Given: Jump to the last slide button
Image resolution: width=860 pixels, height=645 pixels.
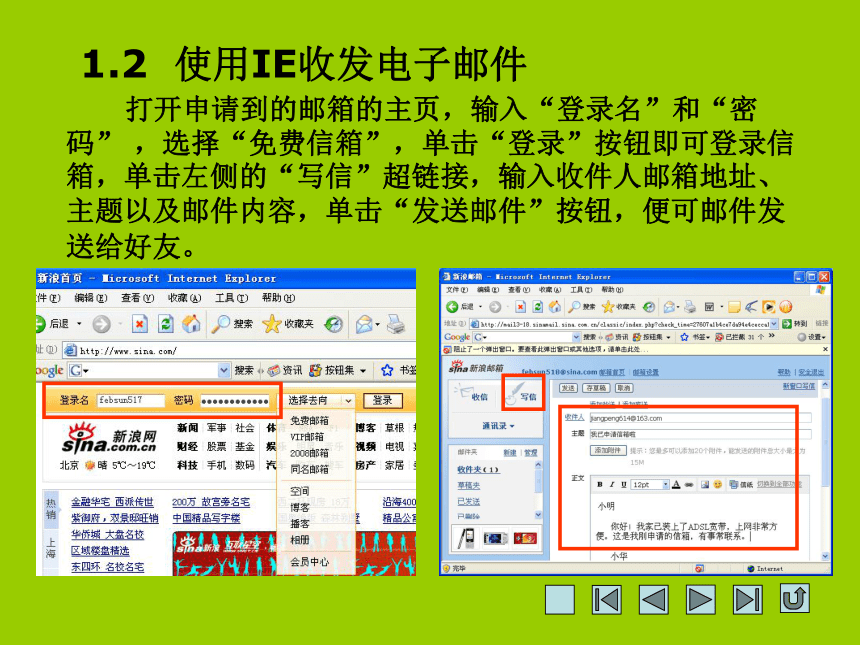Looking at the screenshot, I should pos(748,599).
